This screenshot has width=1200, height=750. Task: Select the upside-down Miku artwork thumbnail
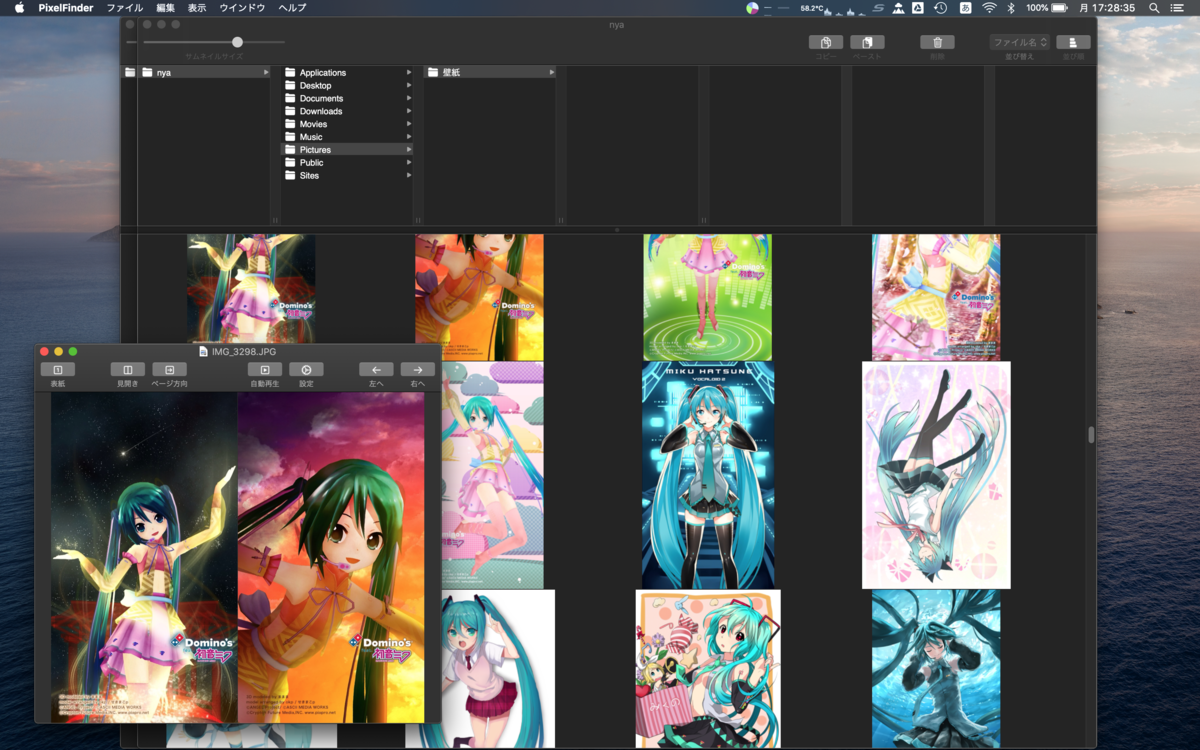click(x=935, y=474)
